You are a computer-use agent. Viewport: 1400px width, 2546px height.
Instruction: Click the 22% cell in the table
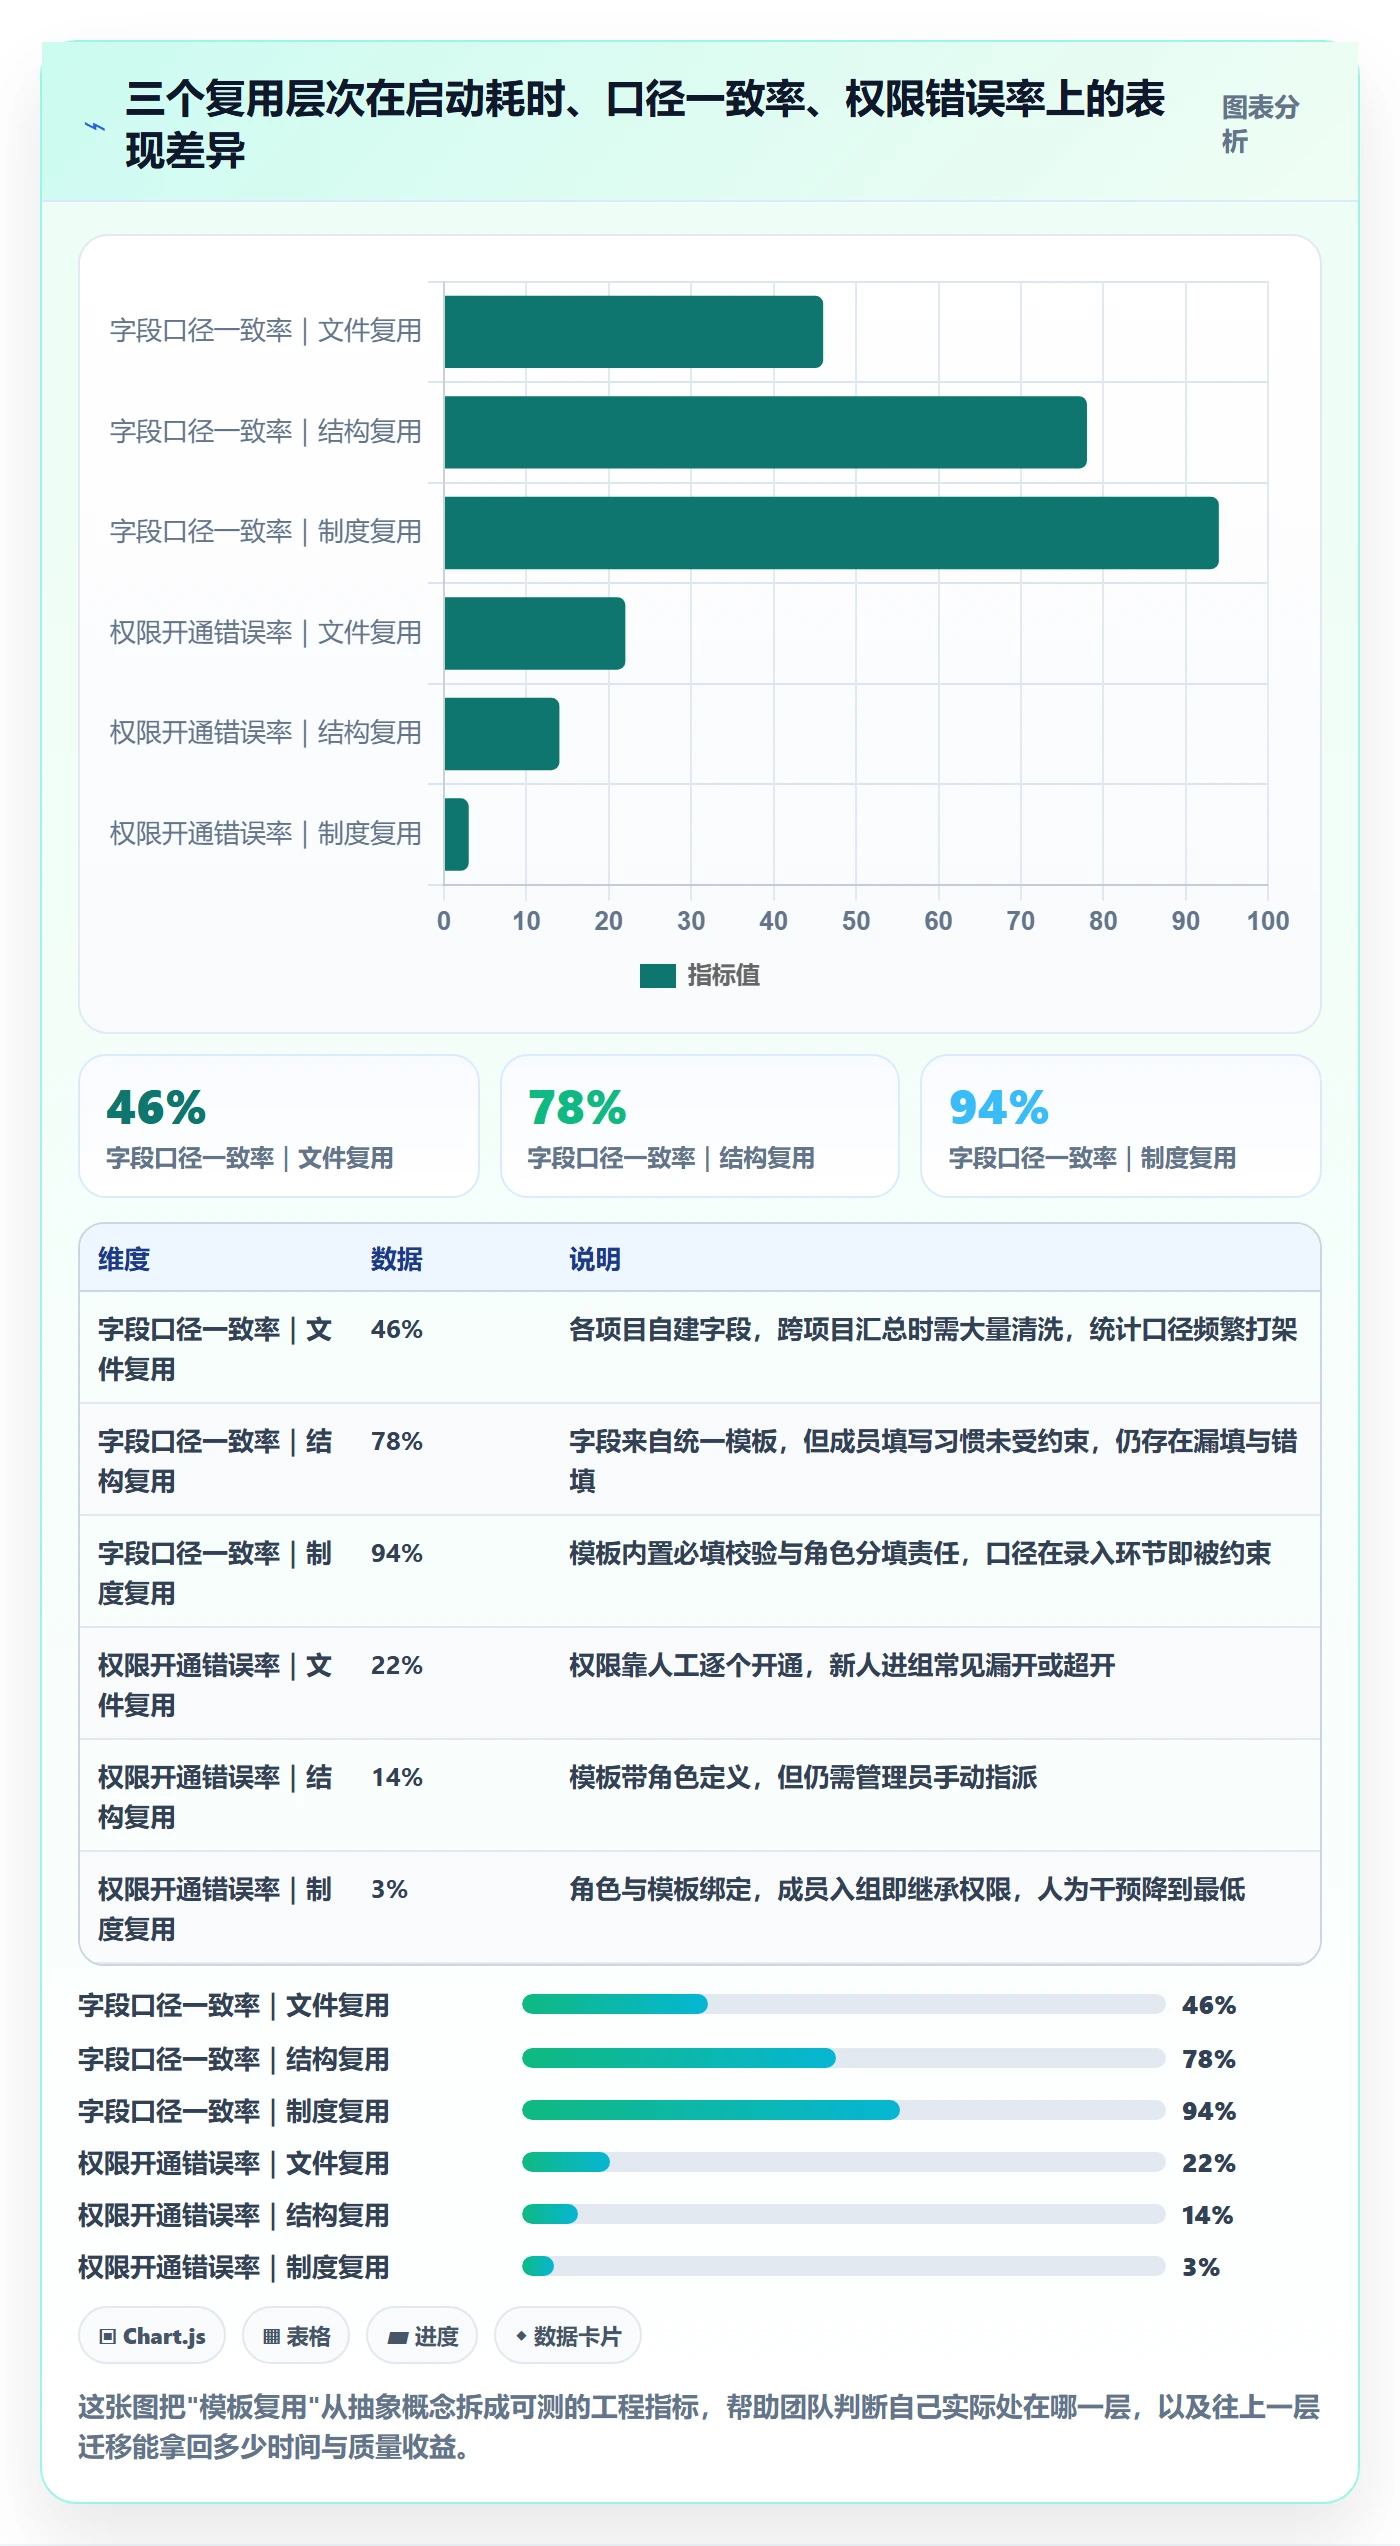397,1665
